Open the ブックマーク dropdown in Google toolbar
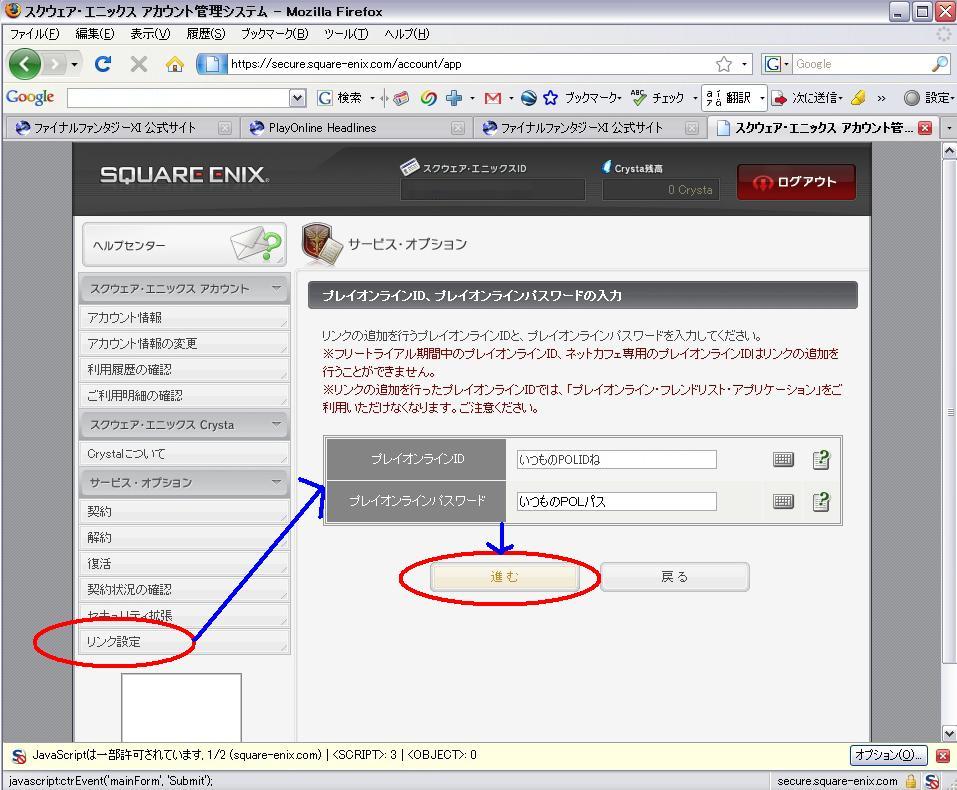This screenshot has width=957, height=790. point(593,98)
